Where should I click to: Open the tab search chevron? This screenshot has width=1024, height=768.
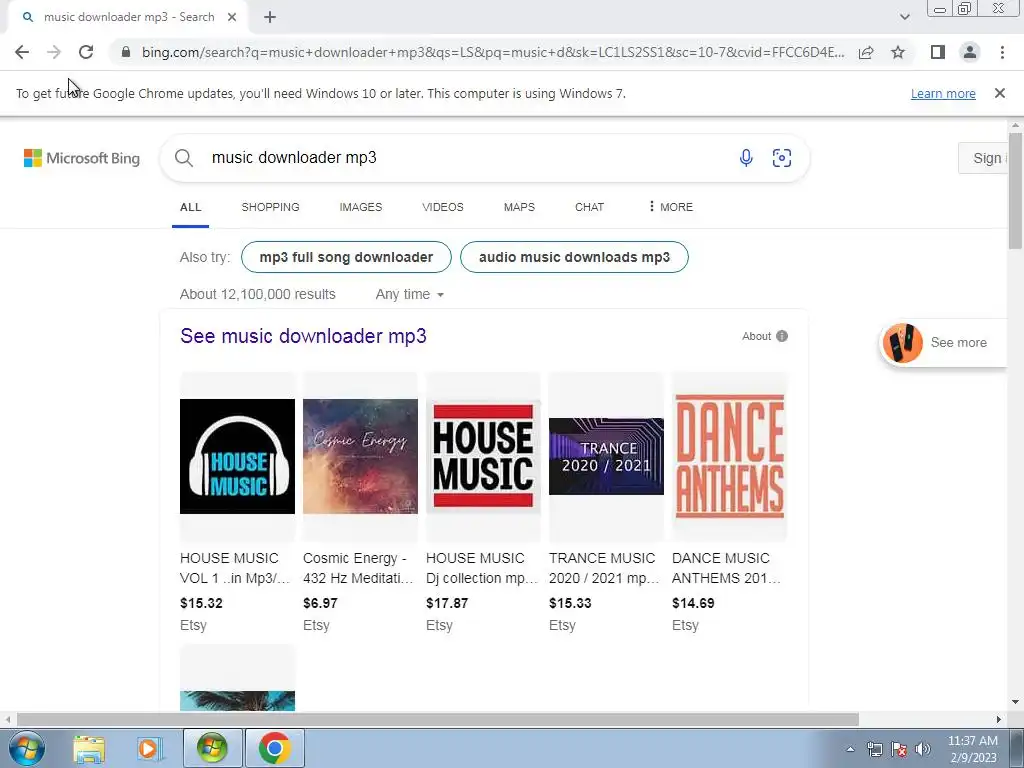[904, 17]
